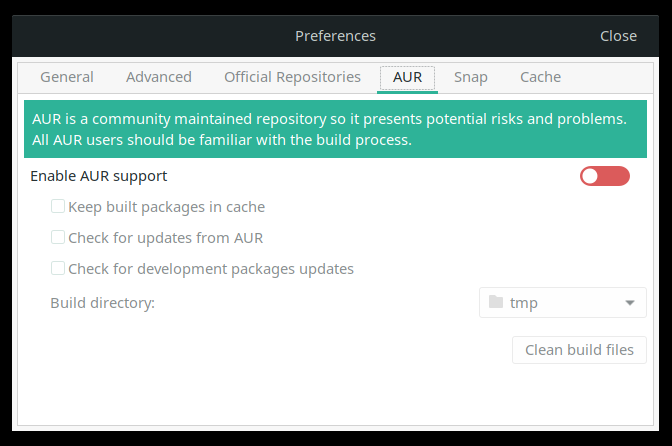The width and height of the screenshot is (672, 446).
Task: Enable Check for updates from AUR
Action: pyautogui.click(x=58, y=238)
